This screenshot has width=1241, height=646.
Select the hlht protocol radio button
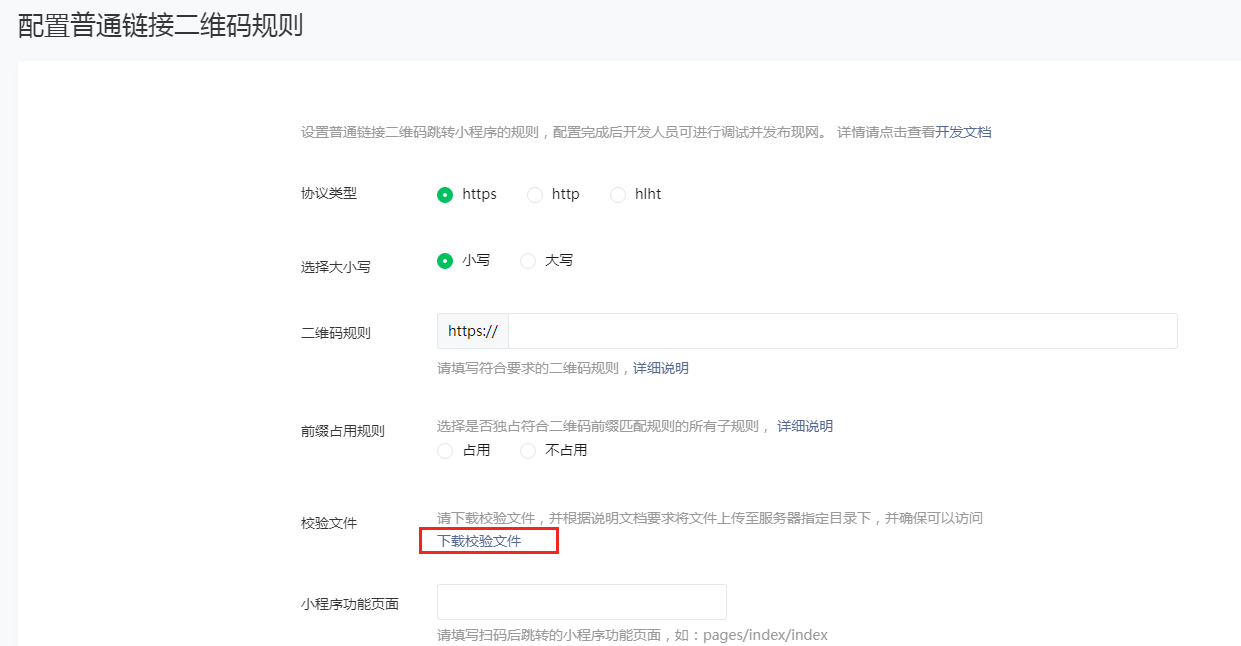[618, 195]
